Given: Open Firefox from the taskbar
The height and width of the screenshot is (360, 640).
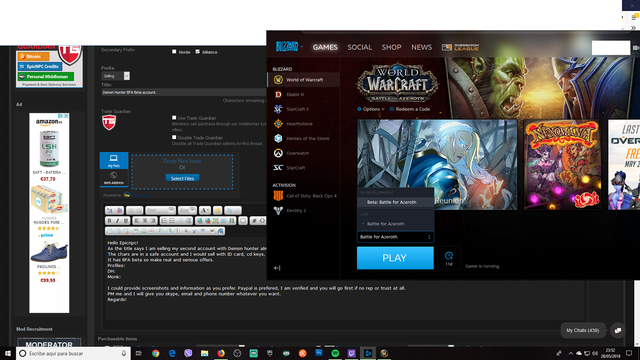Looking at the screenshot, I should [x=221, y=353].
